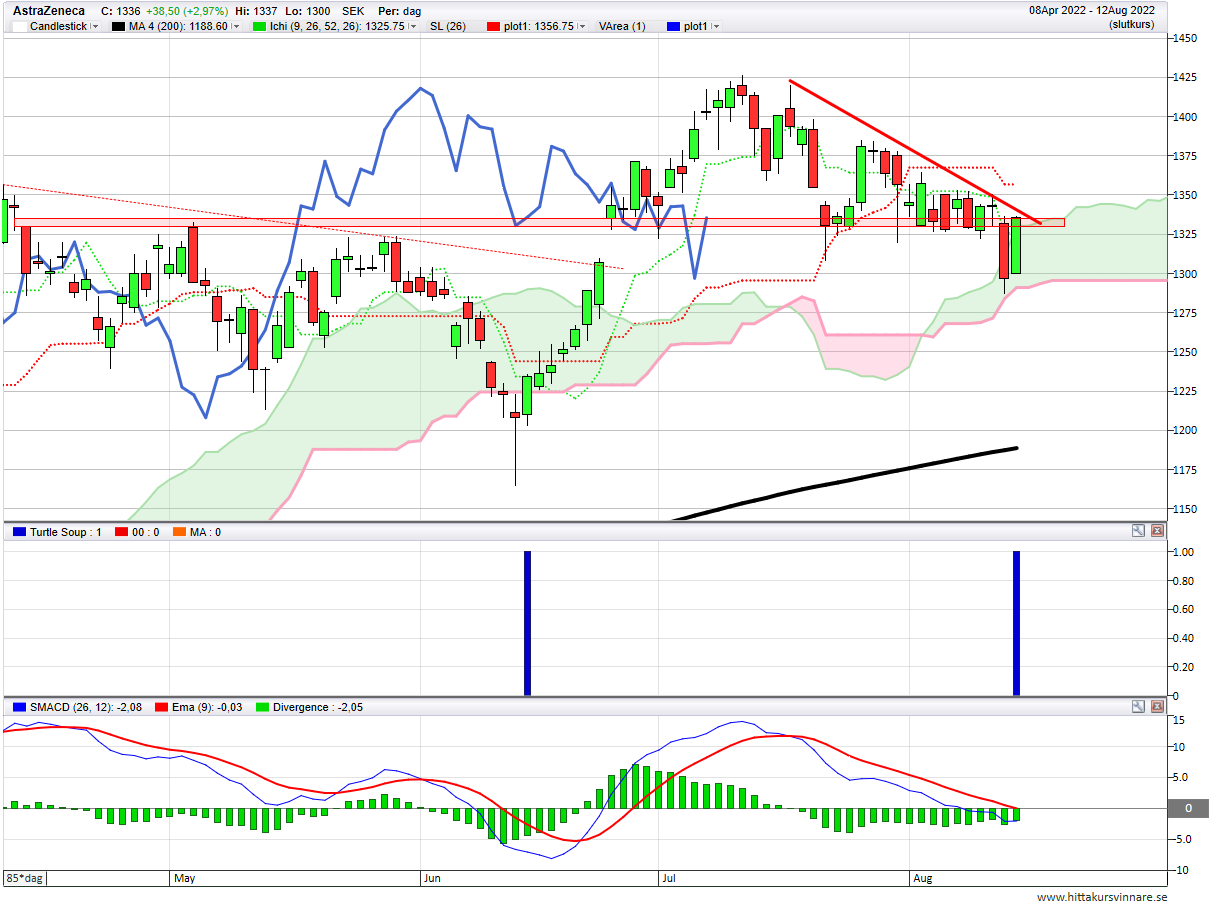
Task: Click the Aug label on time axis
Action: click(922, 878)
